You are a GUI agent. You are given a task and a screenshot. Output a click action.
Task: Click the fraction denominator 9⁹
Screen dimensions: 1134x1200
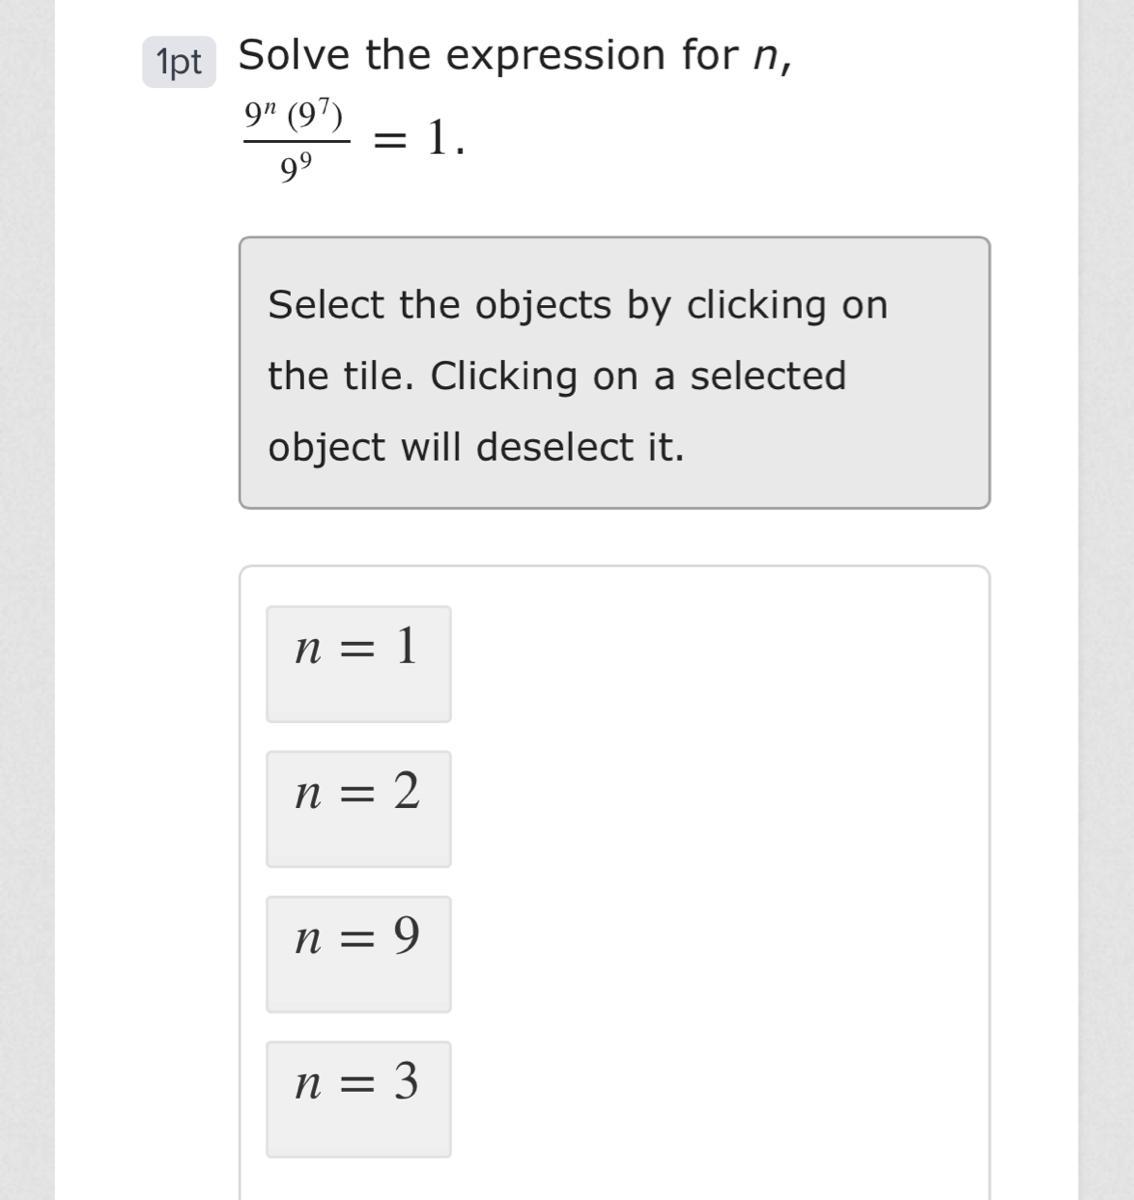click(x=295, y=170)
